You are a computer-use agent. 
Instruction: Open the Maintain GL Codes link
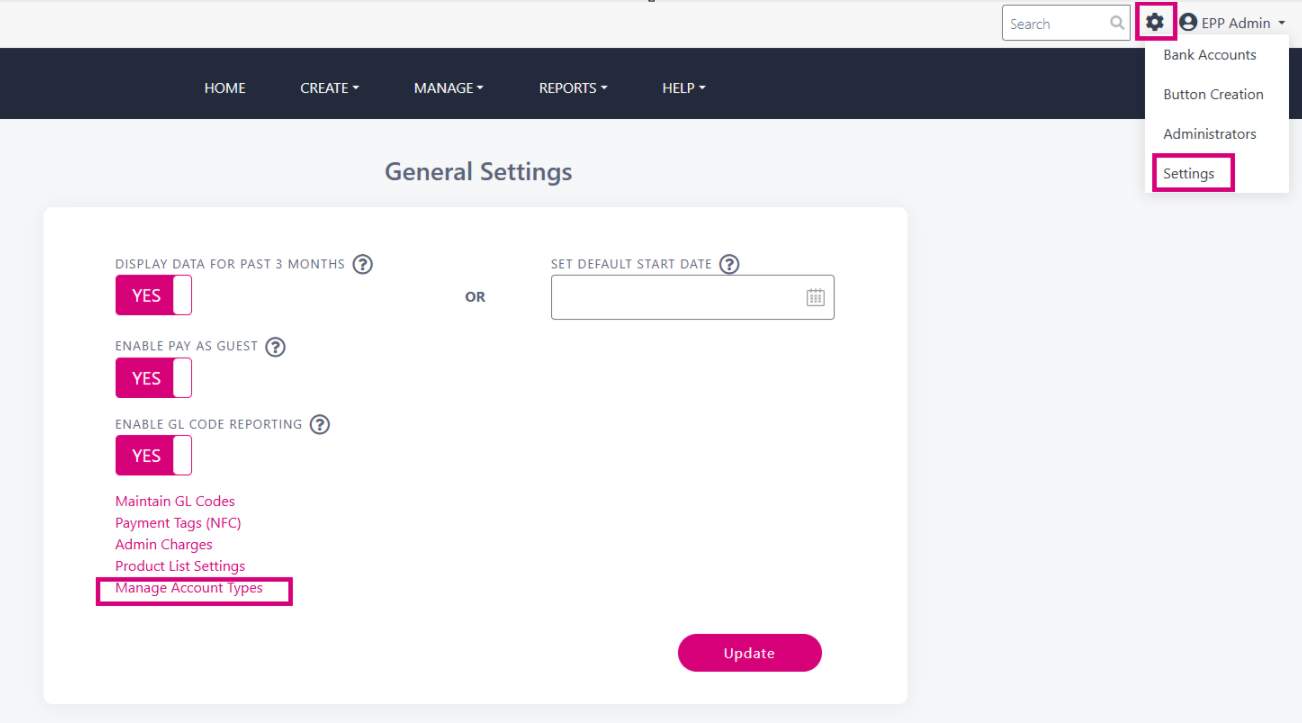(175, 501)
